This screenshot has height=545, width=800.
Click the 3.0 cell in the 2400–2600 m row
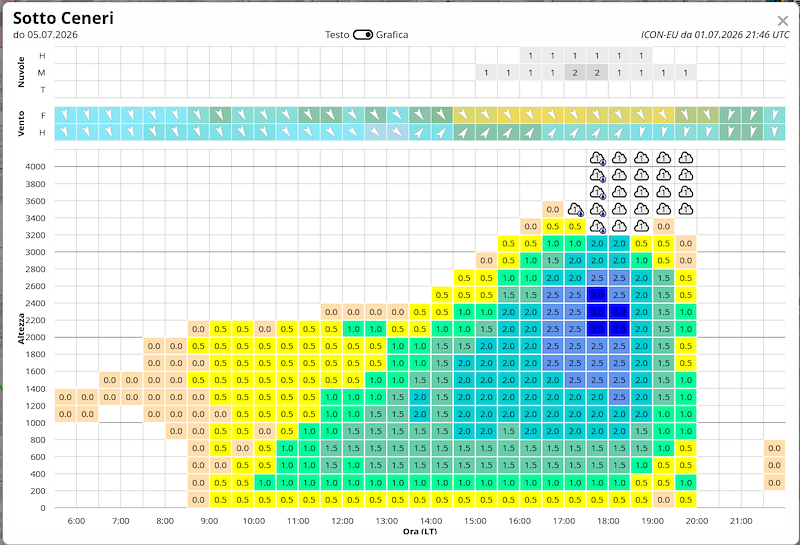[597, 294]
